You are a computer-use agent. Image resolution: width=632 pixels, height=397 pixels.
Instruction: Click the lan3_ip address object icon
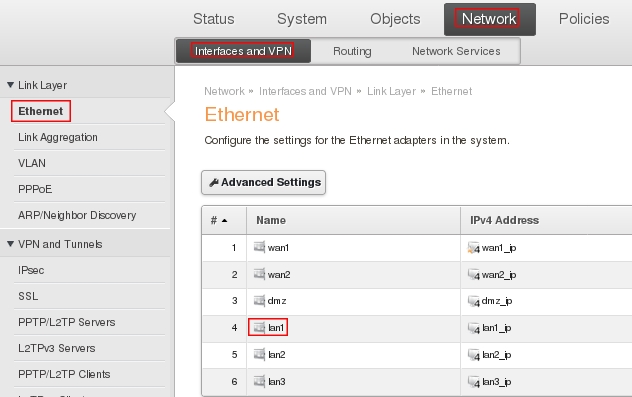point(474,382)
